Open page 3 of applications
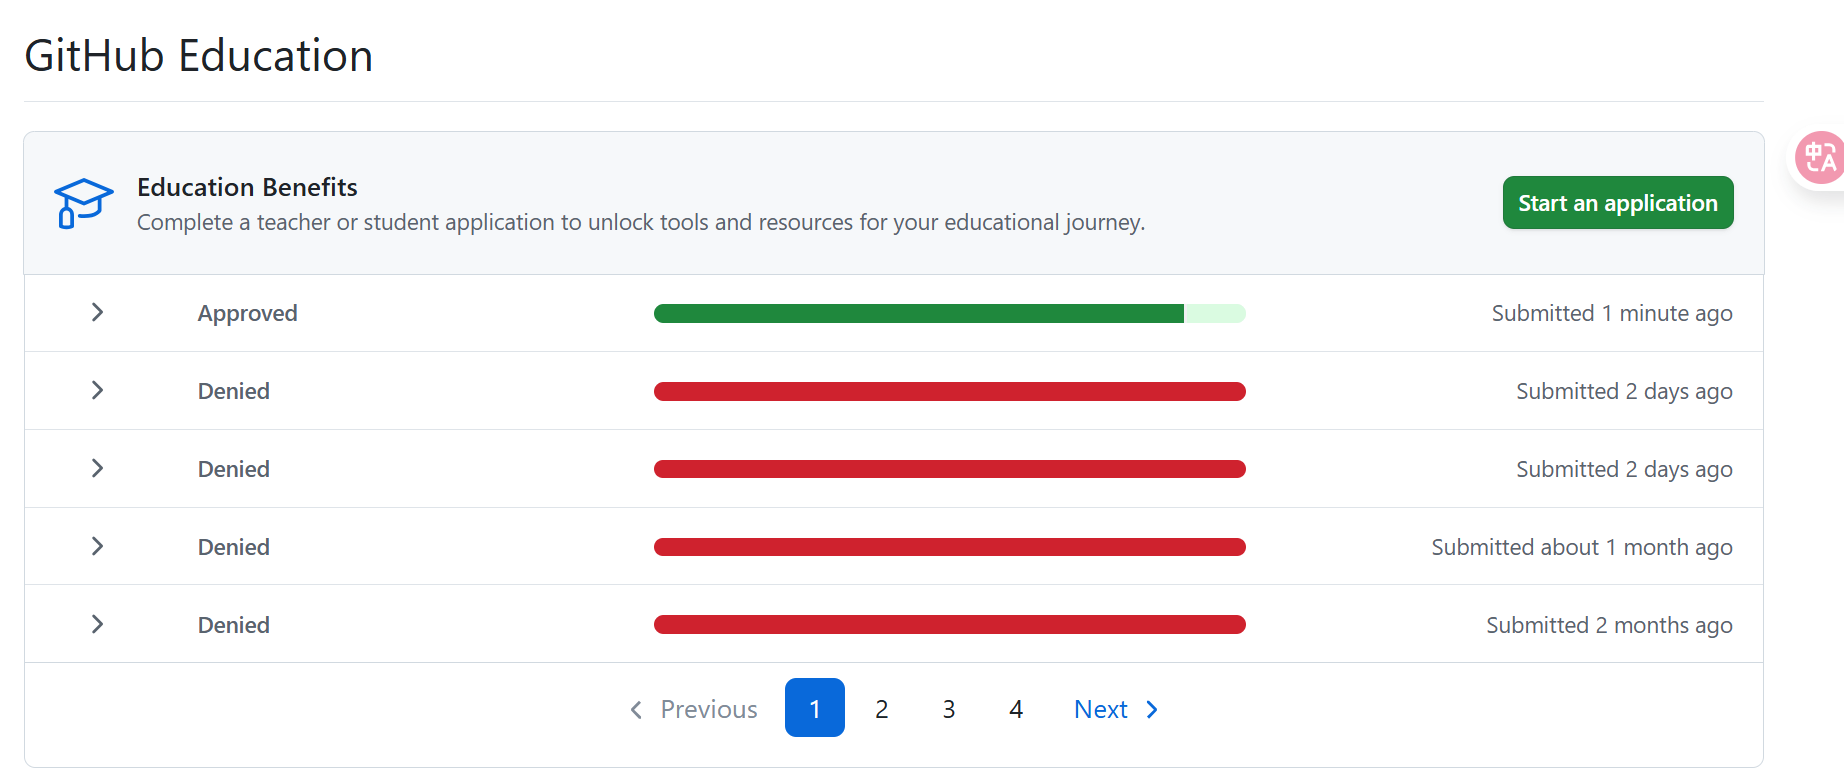Screen dimensions: 1844x776 point(948,709)
